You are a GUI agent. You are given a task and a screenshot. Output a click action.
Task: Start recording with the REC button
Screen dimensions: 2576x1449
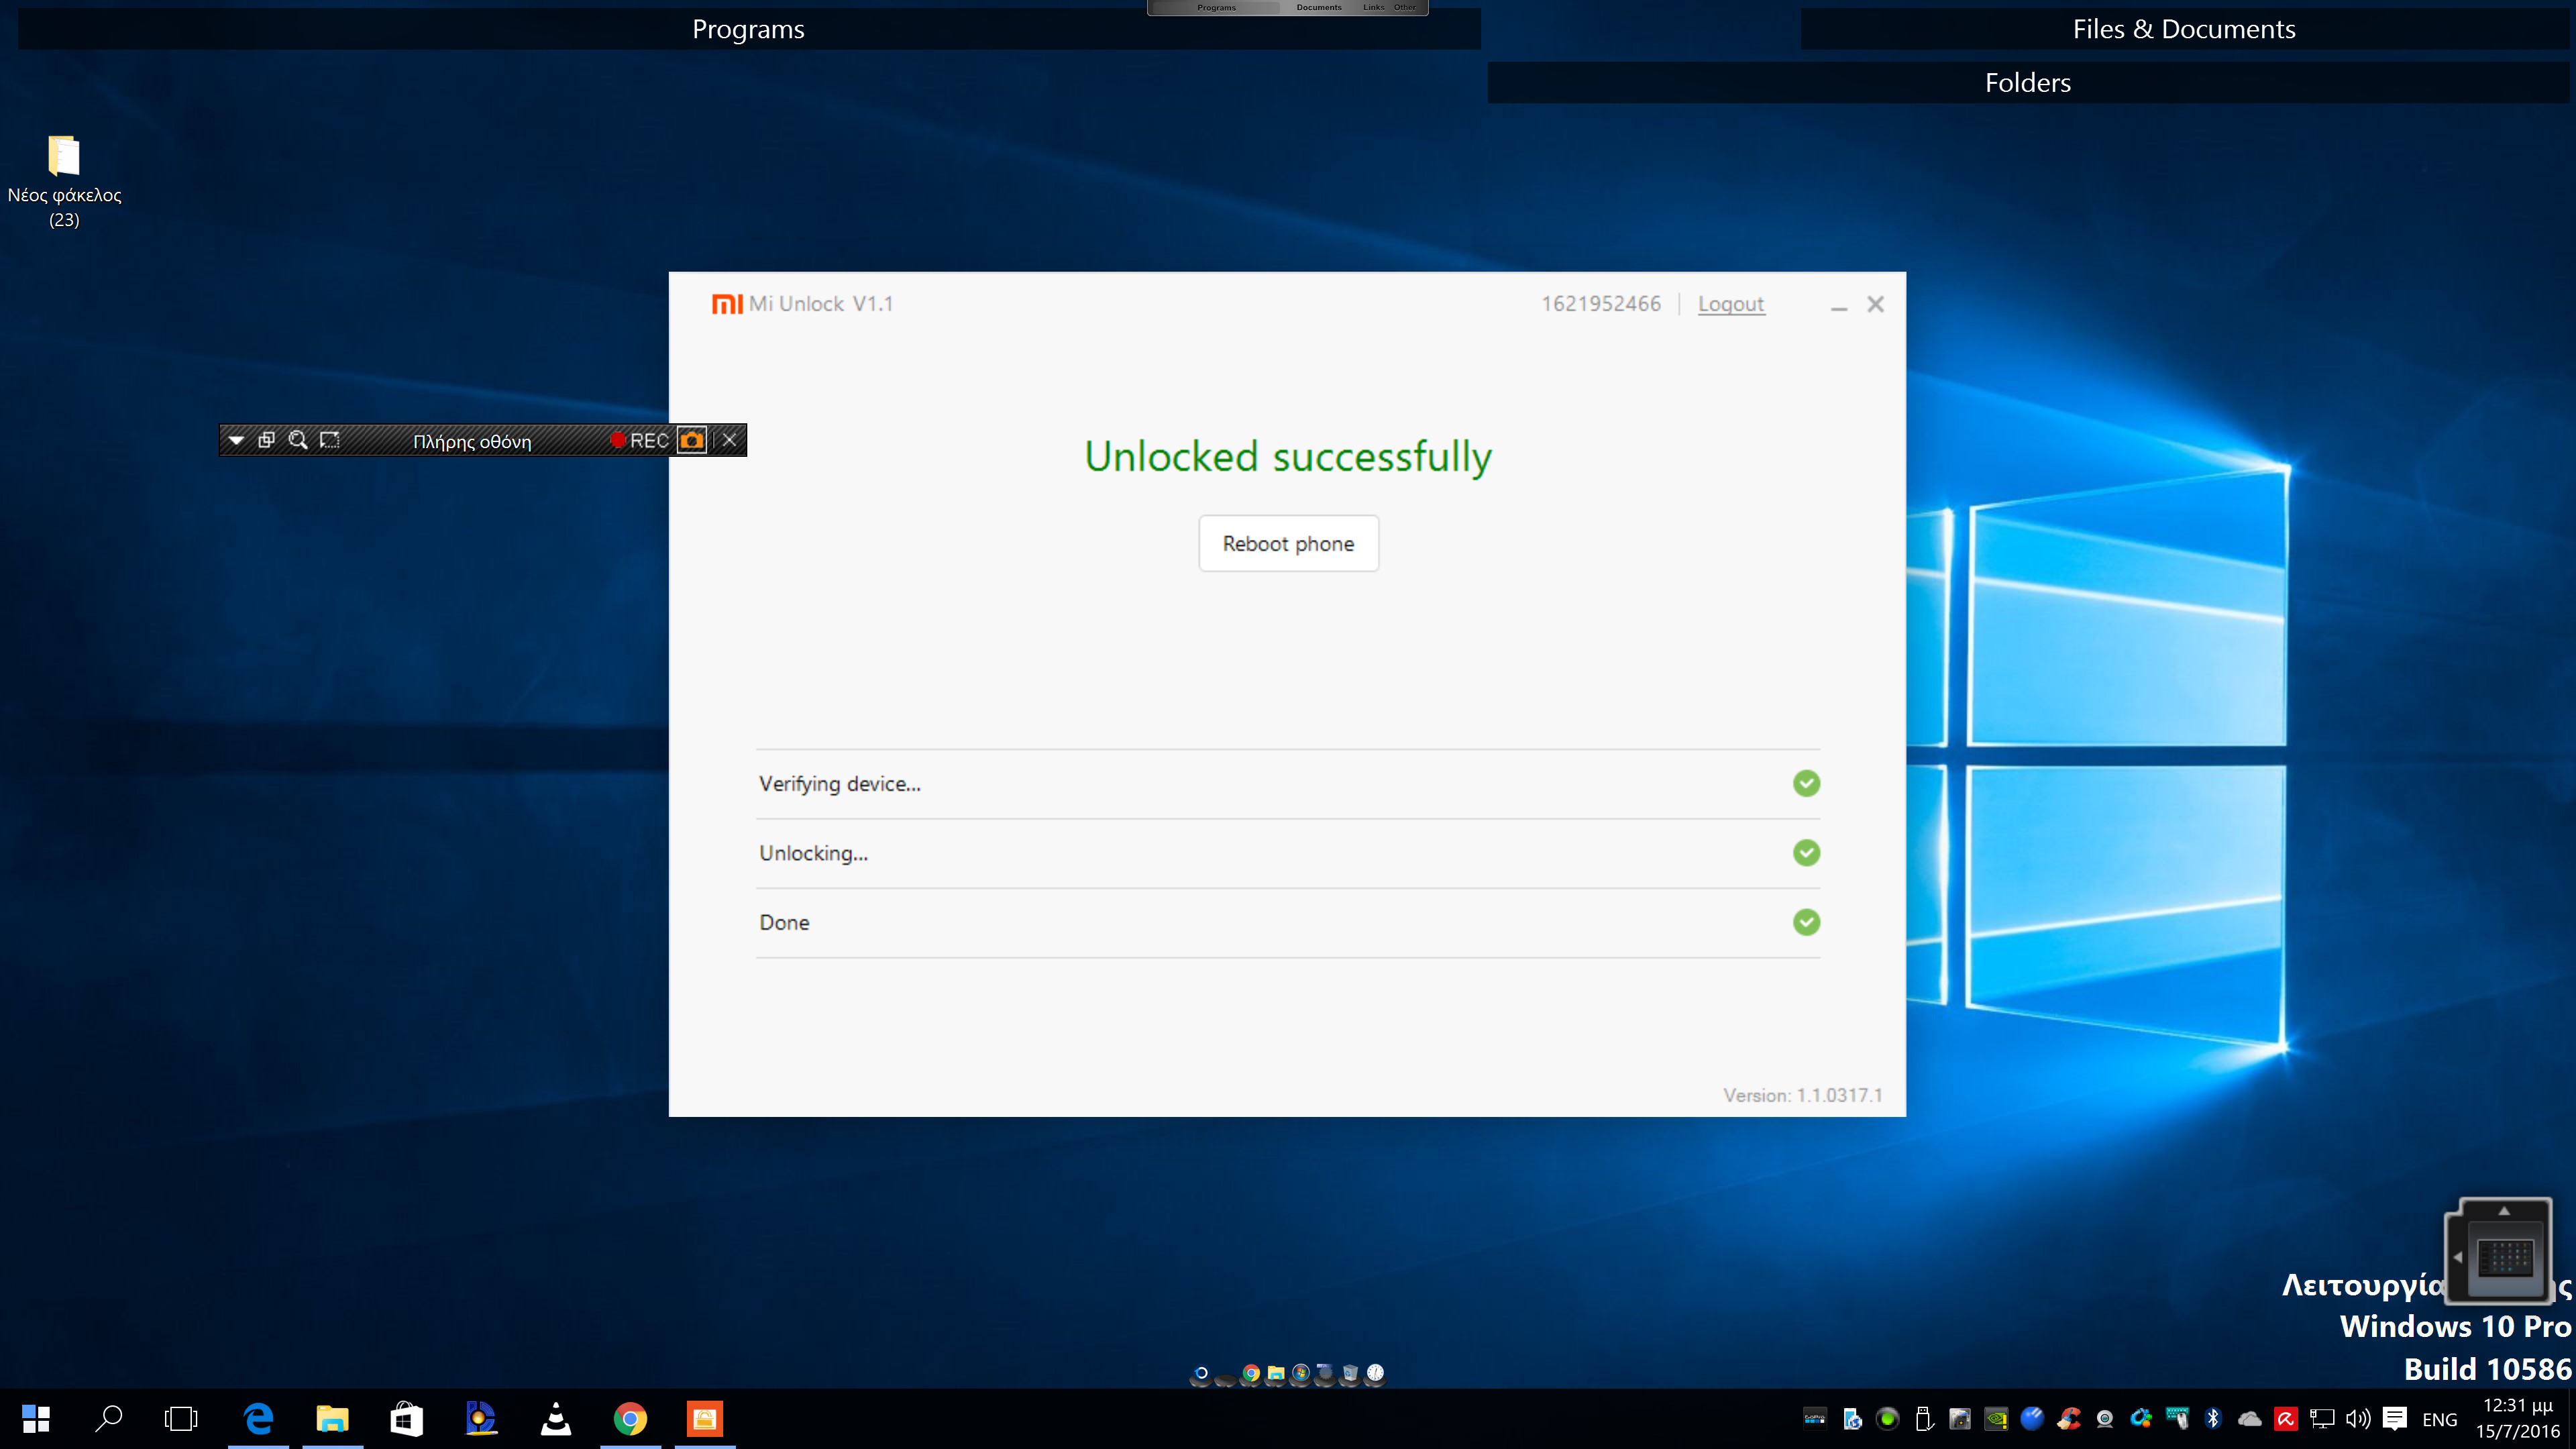click(640, 440)
